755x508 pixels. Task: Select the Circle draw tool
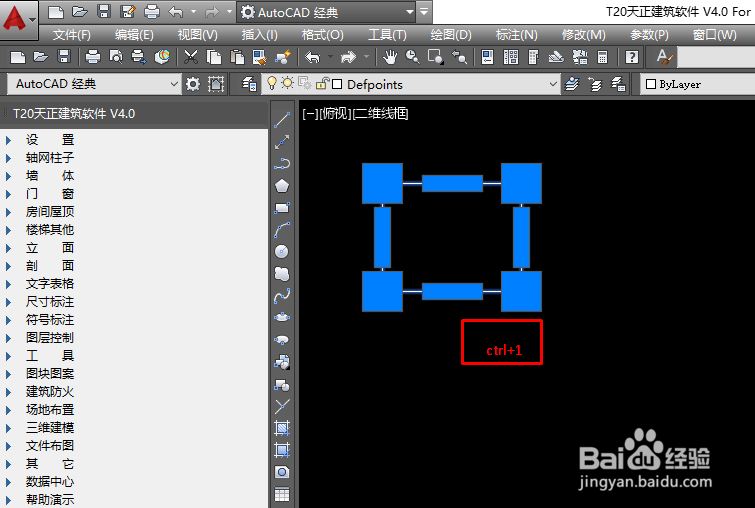[x=282, y=251]
